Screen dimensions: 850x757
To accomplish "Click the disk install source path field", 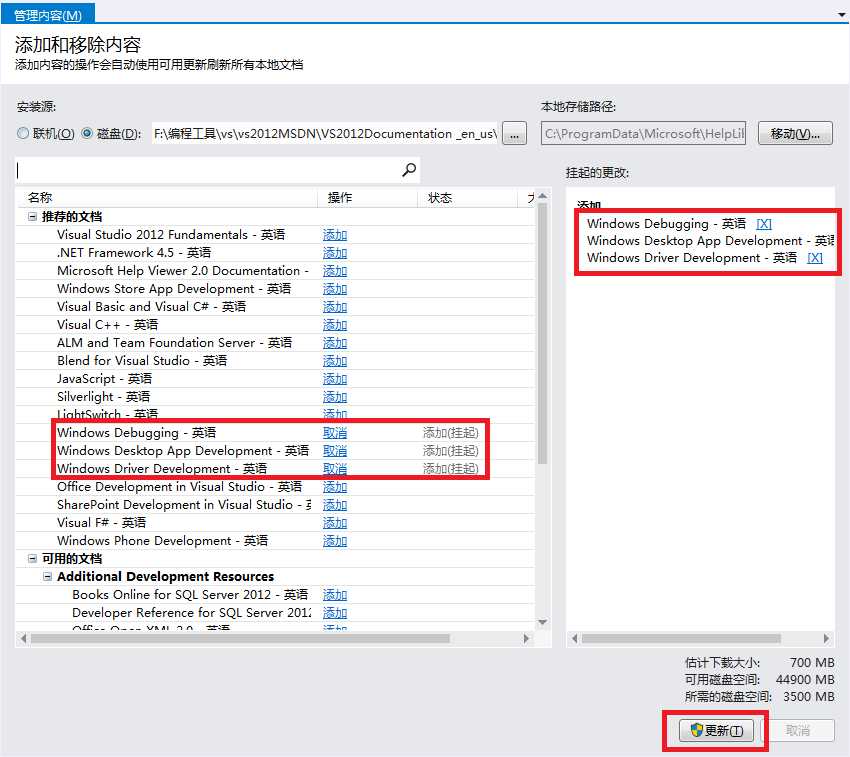I will [325, 133].
